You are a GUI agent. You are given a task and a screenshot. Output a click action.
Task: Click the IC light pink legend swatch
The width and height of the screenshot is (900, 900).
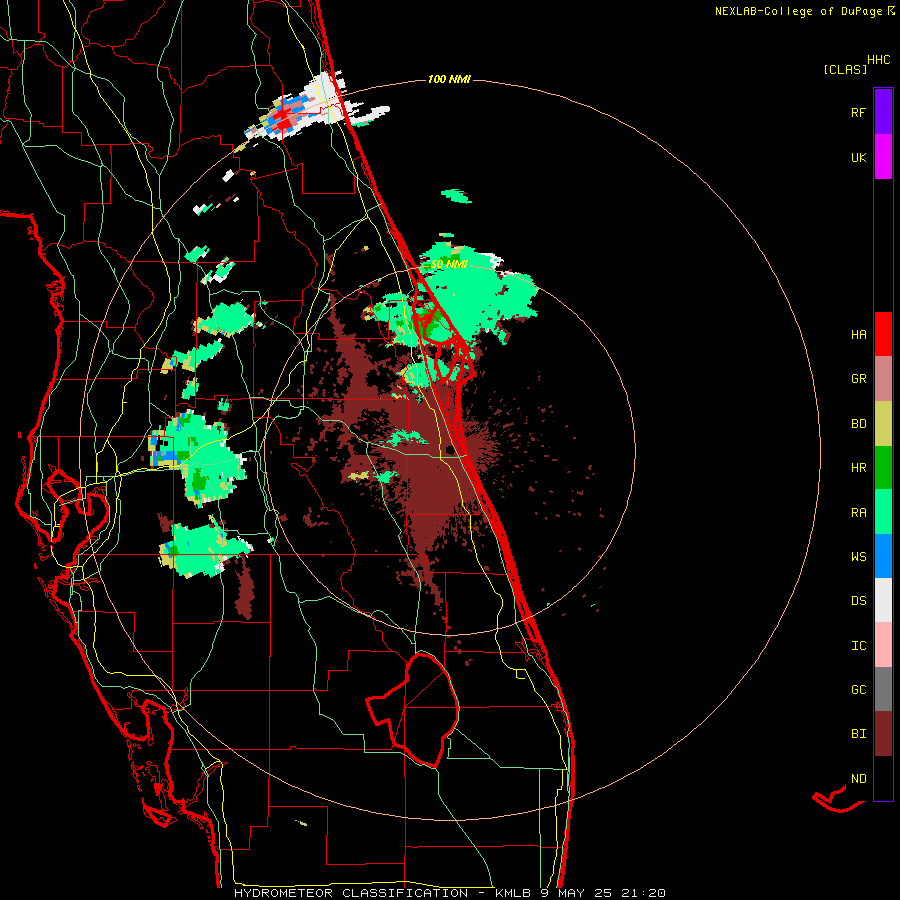pos(883,645)
